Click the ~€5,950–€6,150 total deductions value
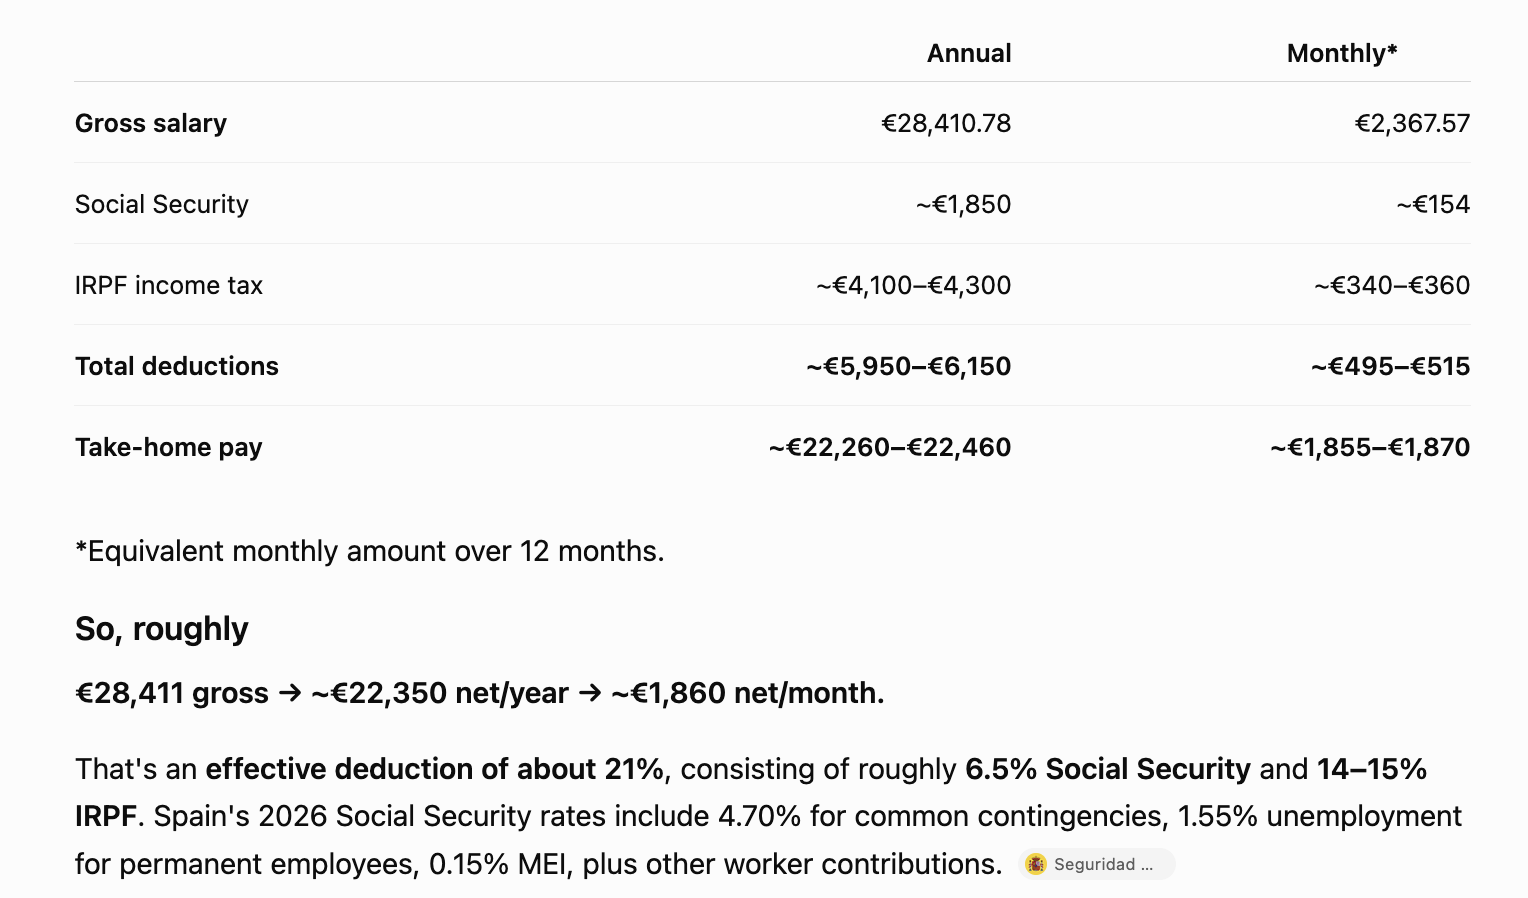Viewport: 1528px width, 898px height. 908,366
